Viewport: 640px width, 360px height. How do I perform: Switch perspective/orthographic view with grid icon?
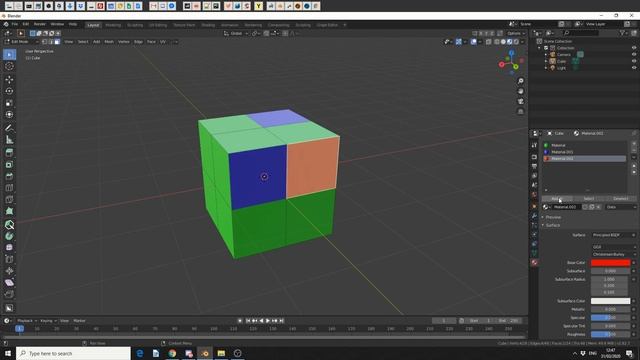coord(520,111)
